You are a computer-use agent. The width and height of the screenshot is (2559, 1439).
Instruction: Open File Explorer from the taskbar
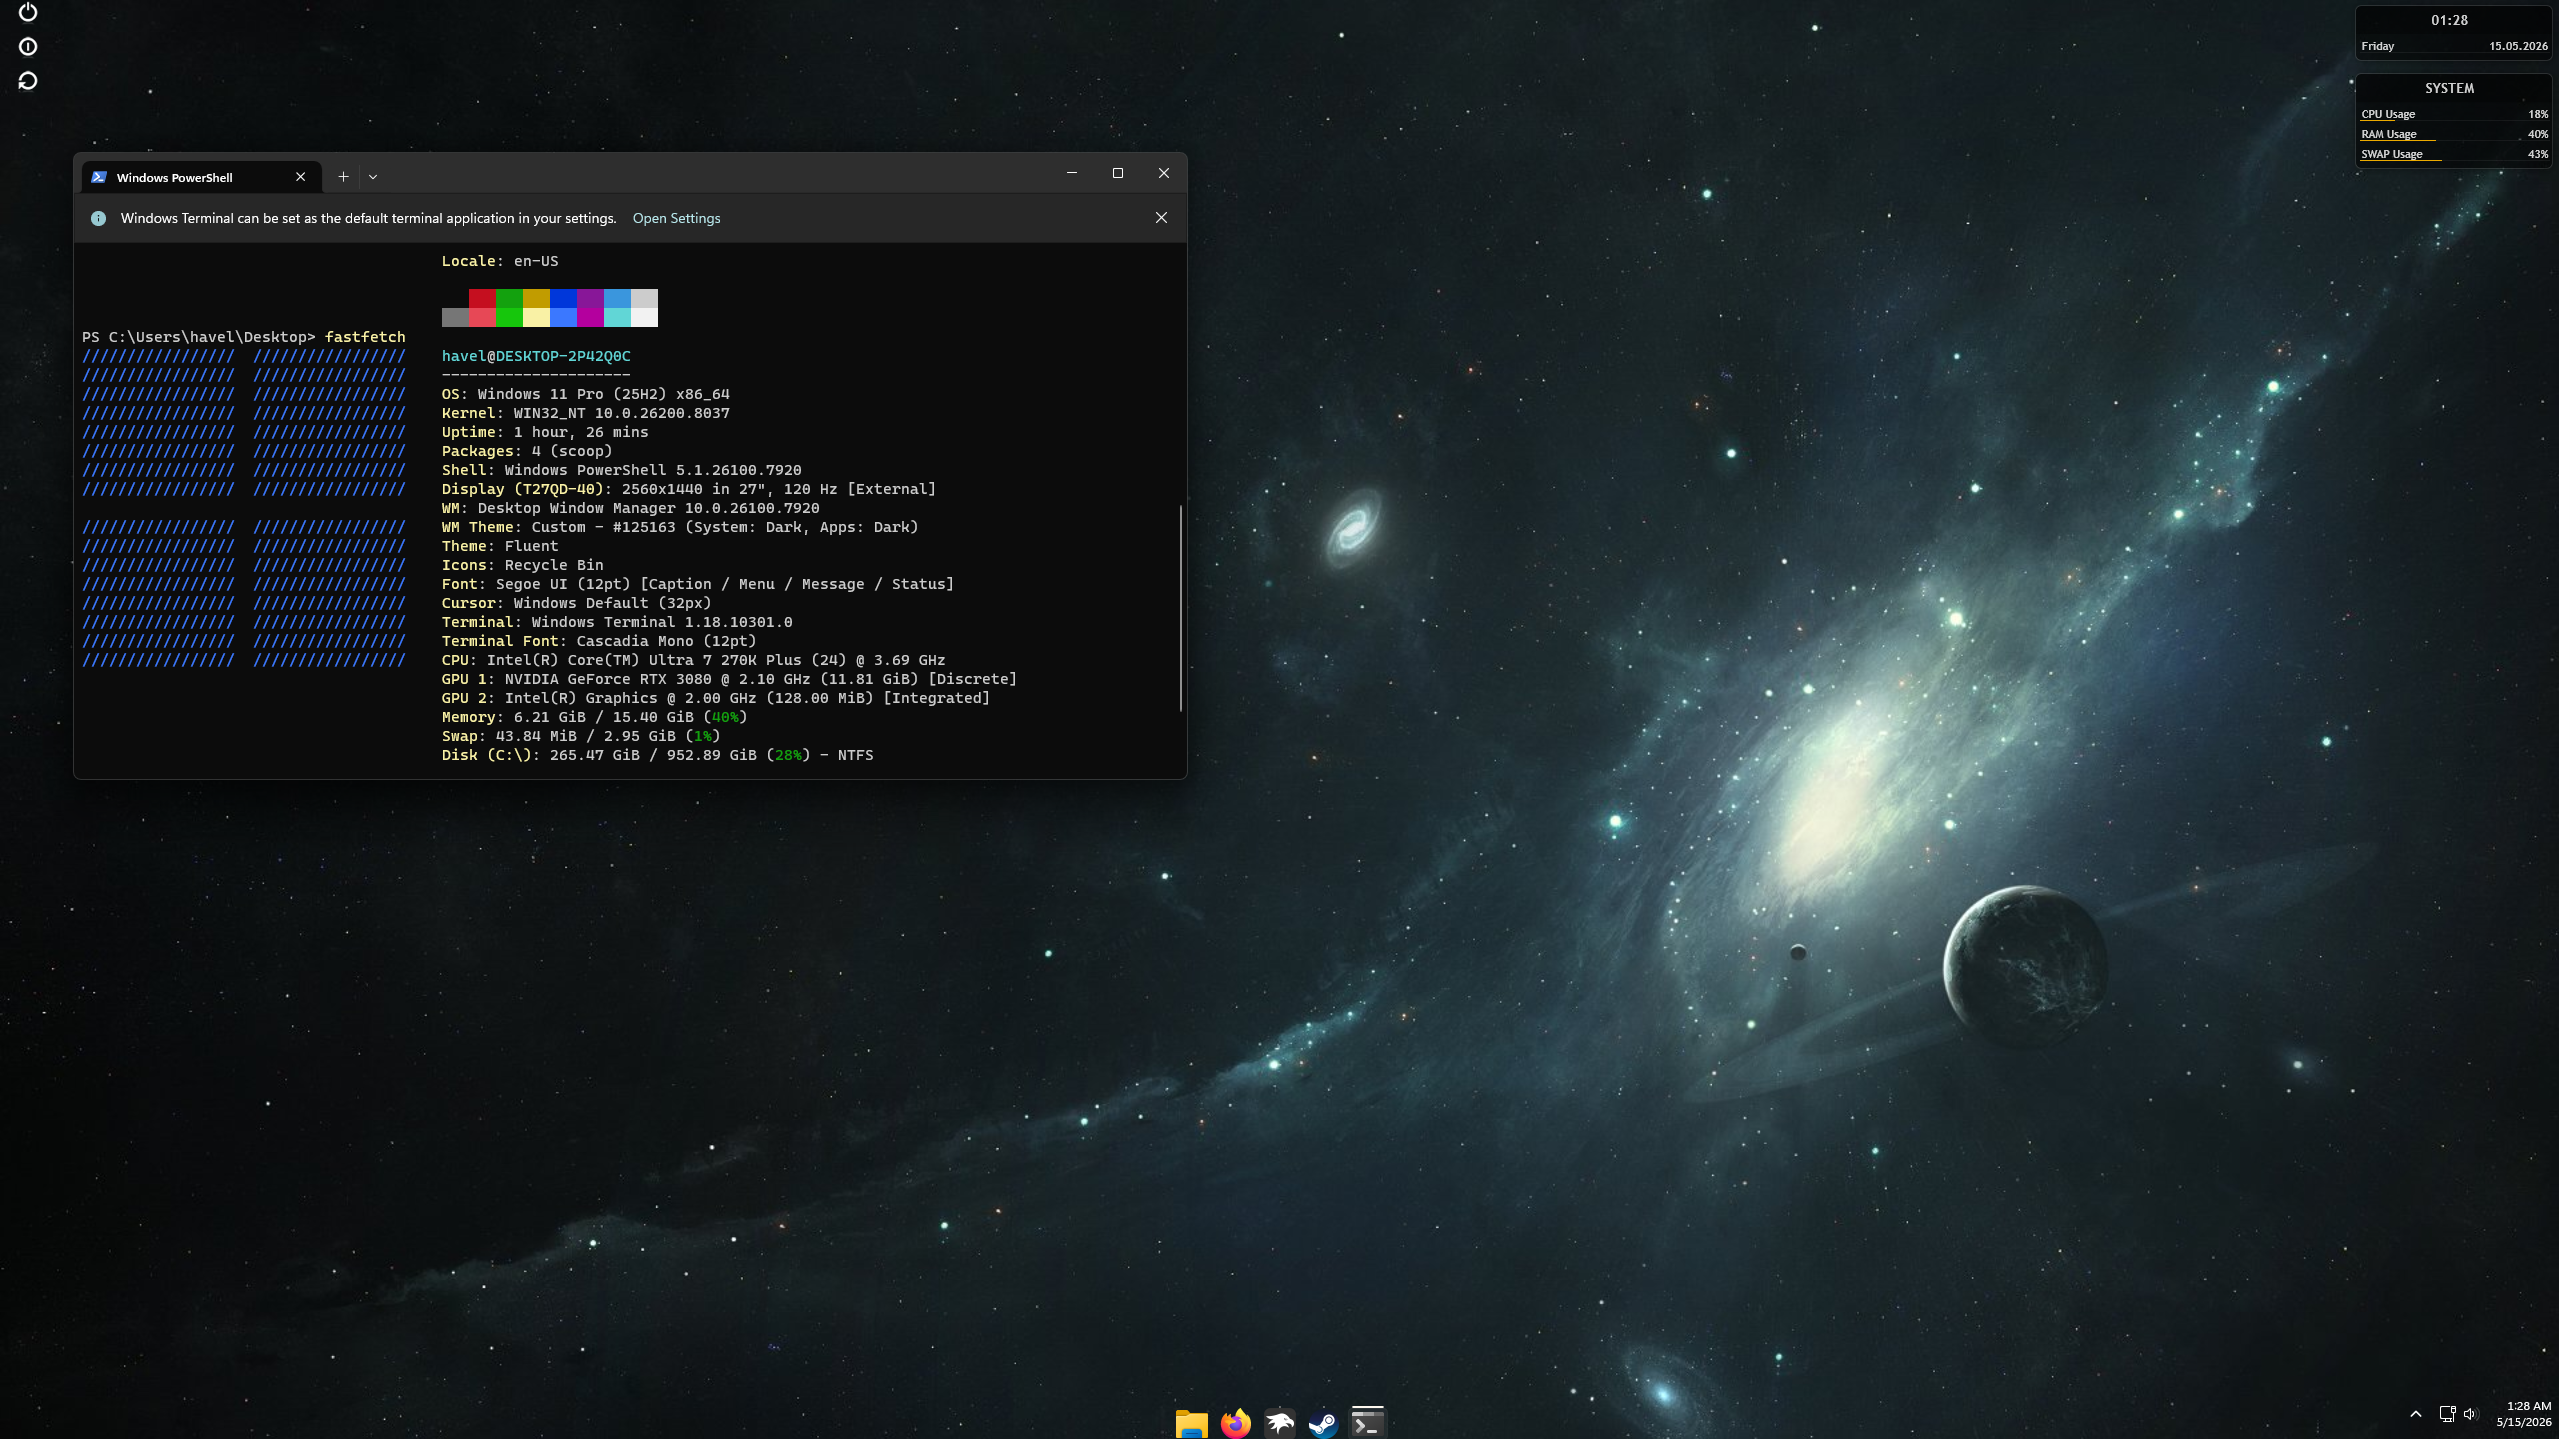point(1191,1422)
